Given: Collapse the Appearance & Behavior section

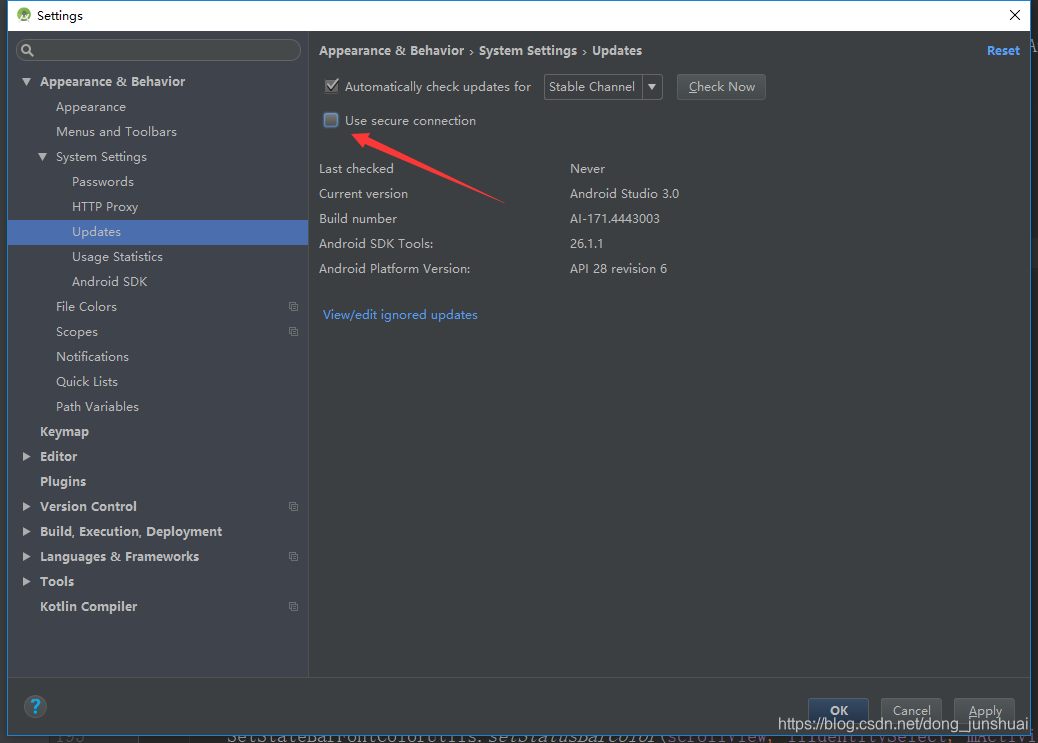Looking at the screenshot, I should 26,81.
